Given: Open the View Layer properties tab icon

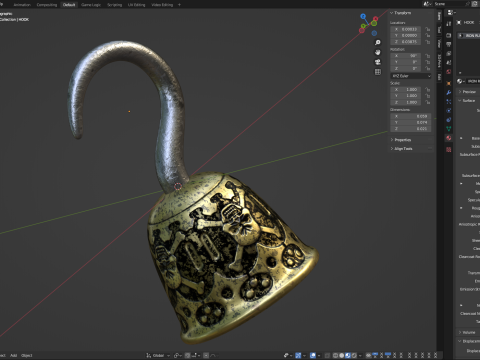Looking at the screenshot, I should click(449, 53).
